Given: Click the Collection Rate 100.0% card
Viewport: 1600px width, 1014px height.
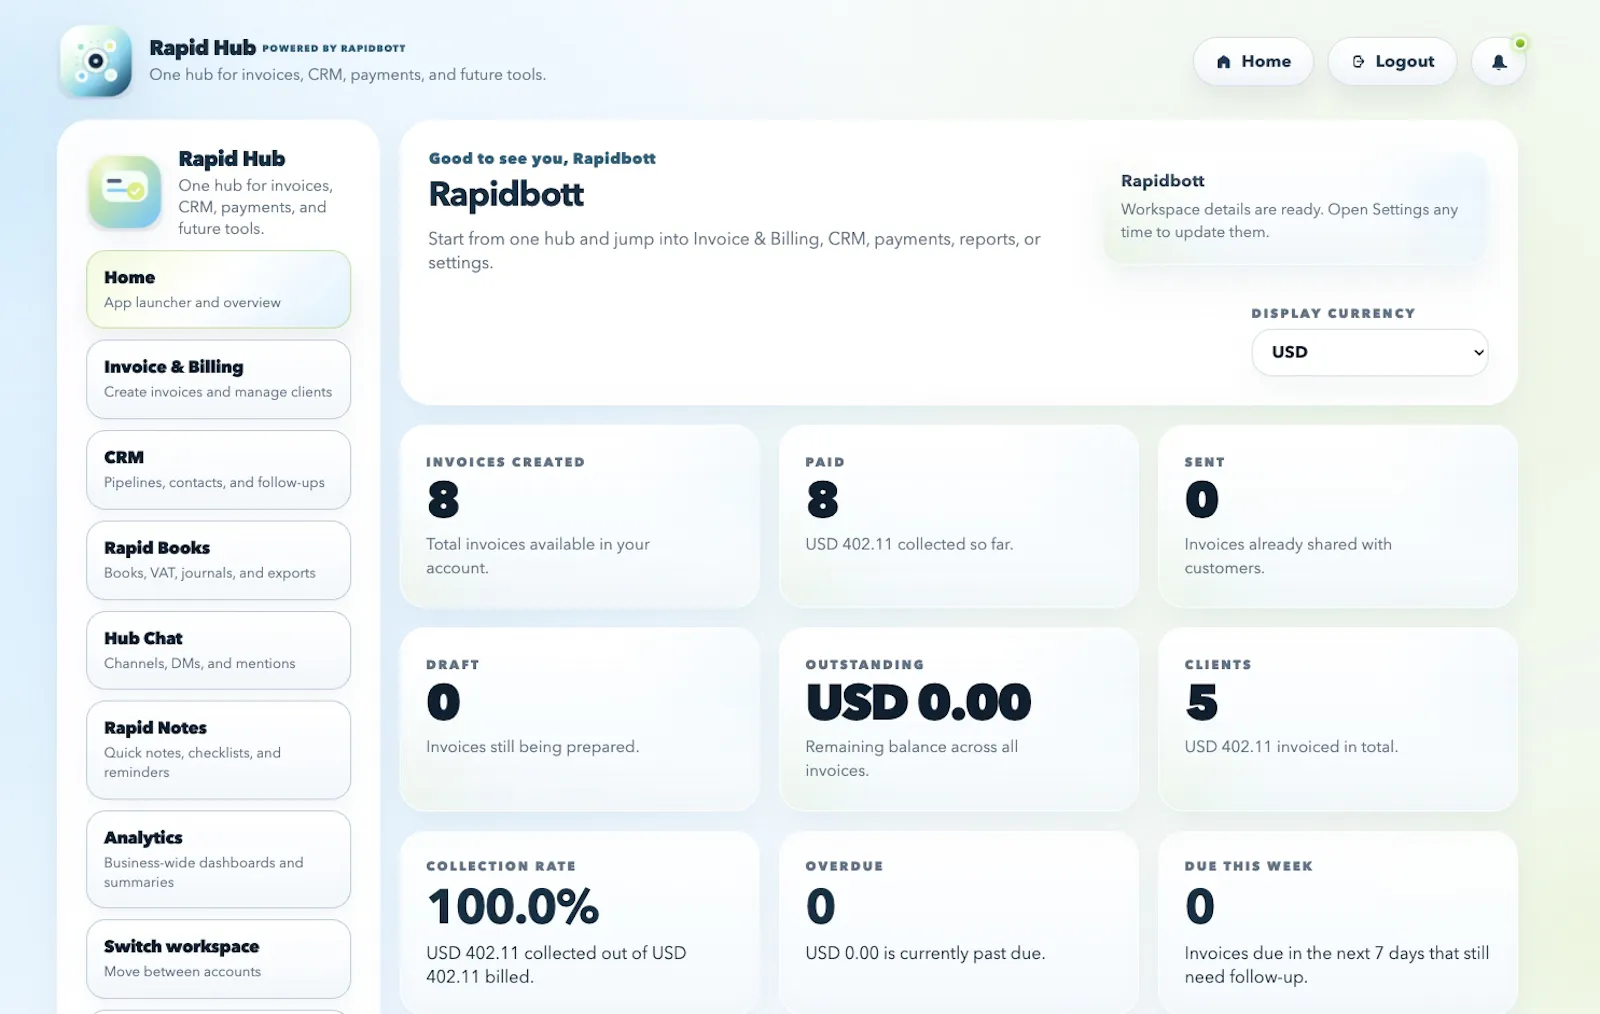Looking at the screenshot, I should click(x=580, y=922).
